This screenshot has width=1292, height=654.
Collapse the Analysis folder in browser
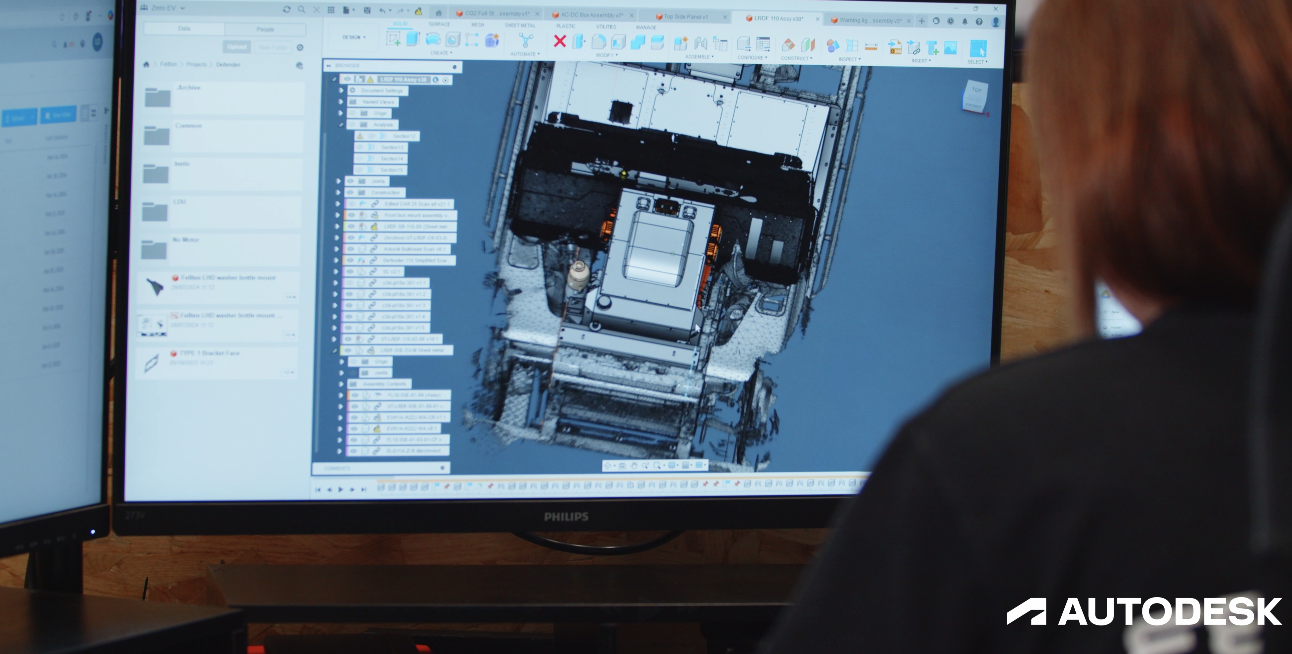(341, 125)
